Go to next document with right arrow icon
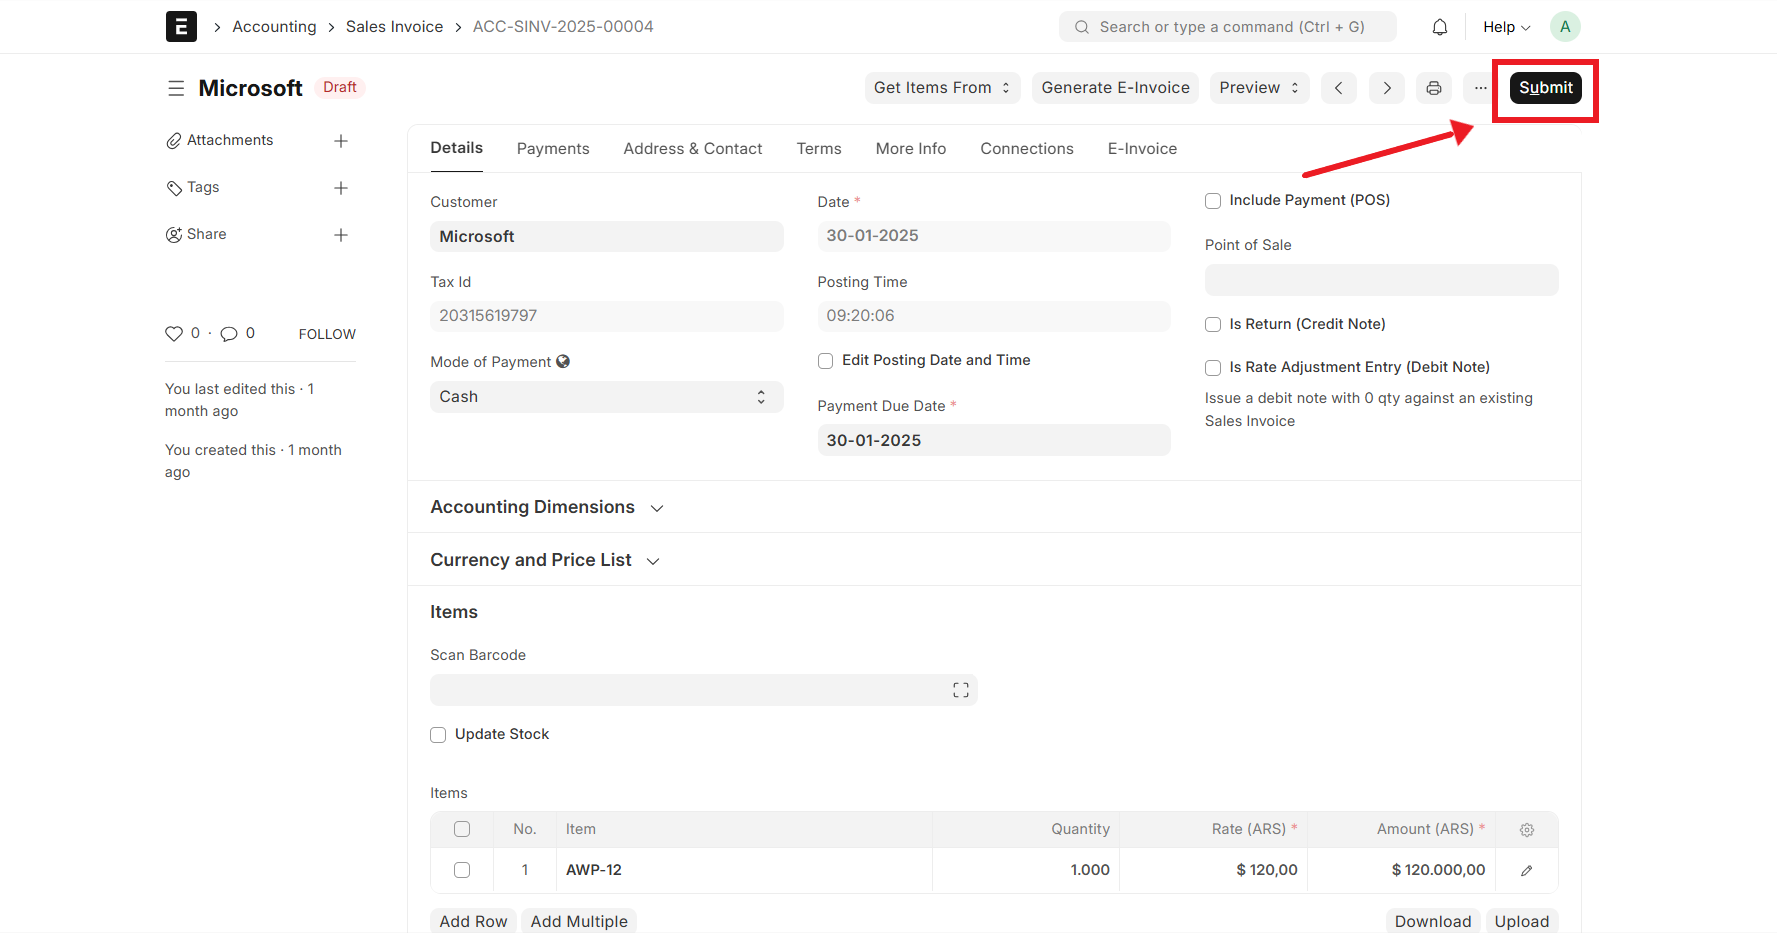This screenshot has height=933, width=1777. click(1386, 88)
